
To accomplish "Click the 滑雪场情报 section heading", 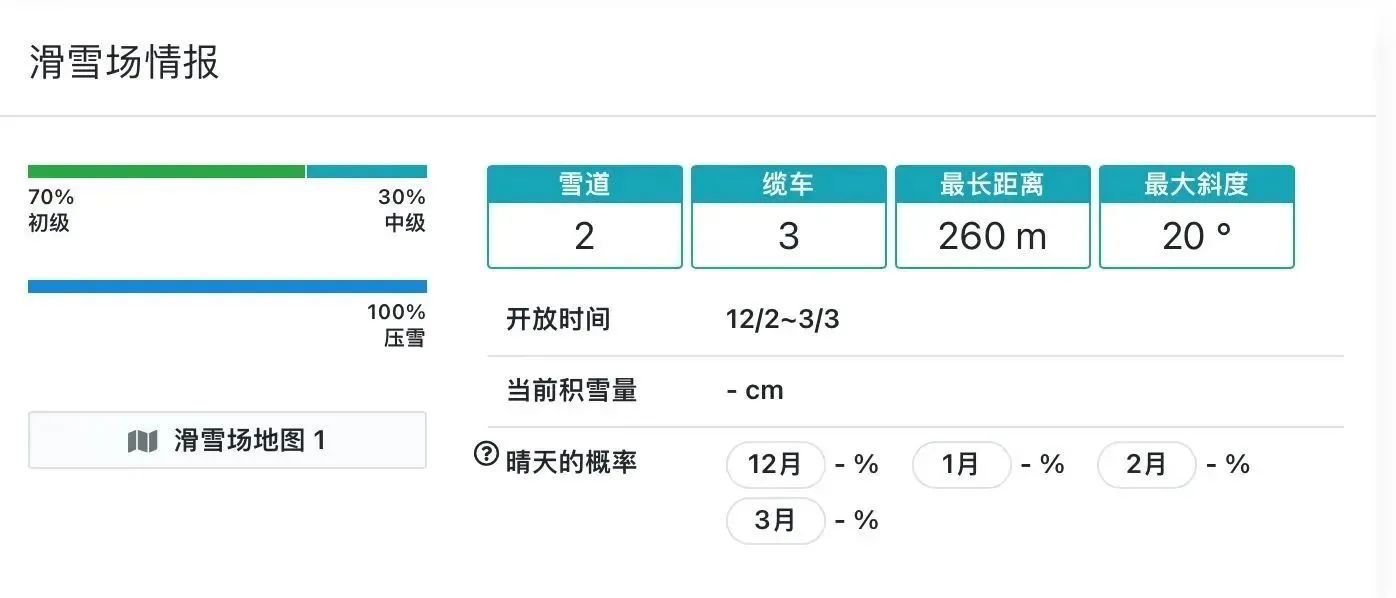I will [x=124, y=63].
